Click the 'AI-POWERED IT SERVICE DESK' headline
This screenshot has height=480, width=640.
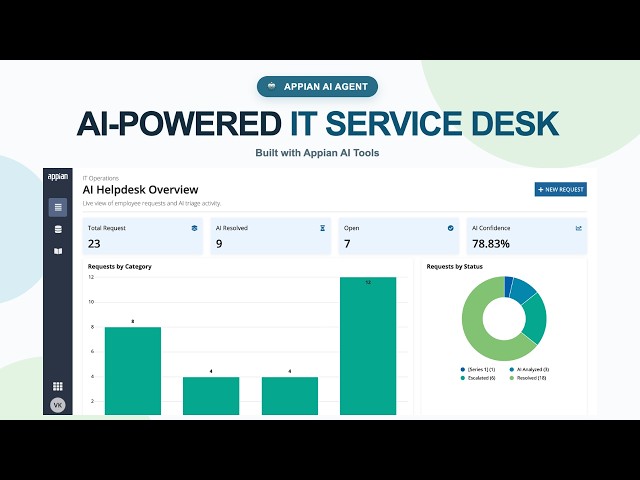(318, 123)
